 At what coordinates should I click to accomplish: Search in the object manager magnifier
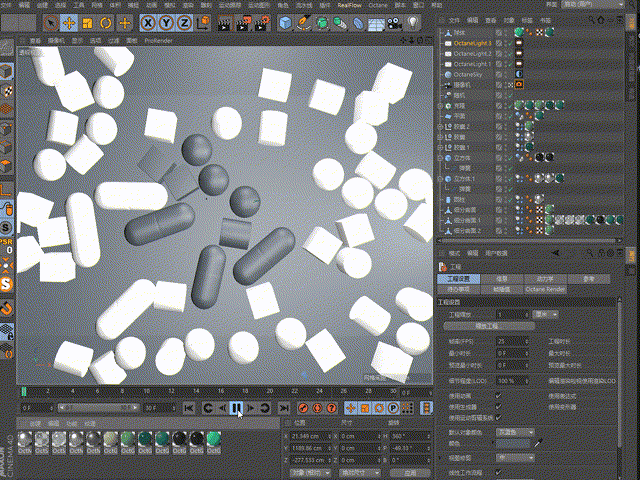[591, 20]
